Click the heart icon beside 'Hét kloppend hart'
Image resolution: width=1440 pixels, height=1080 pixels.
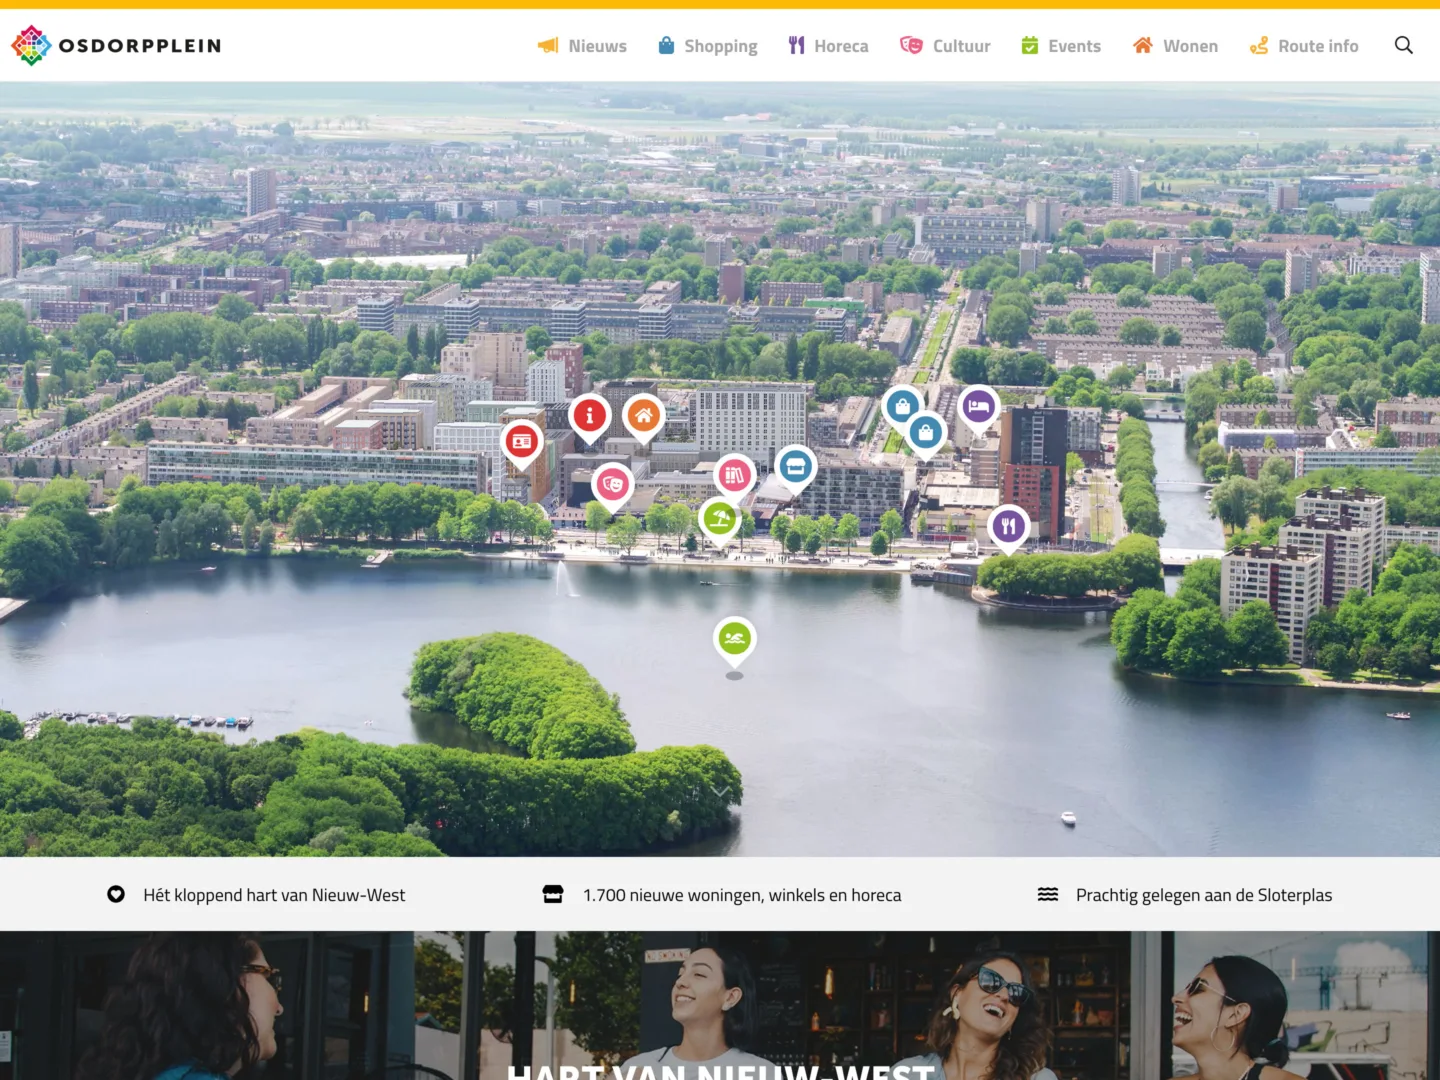pyautogui.click(x=117, y=894)
